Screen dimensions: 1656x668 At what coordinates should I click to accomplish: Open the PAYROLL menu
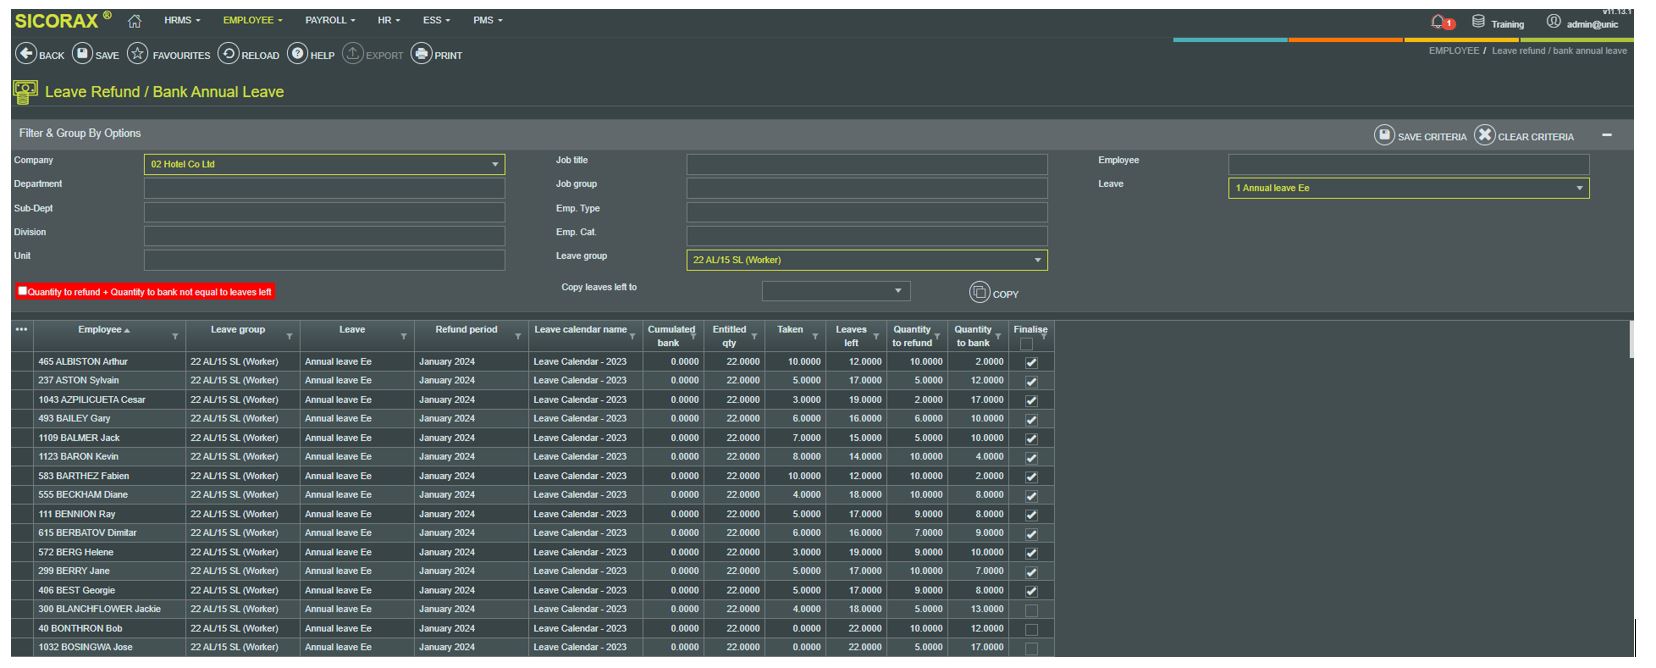point(329,20)
